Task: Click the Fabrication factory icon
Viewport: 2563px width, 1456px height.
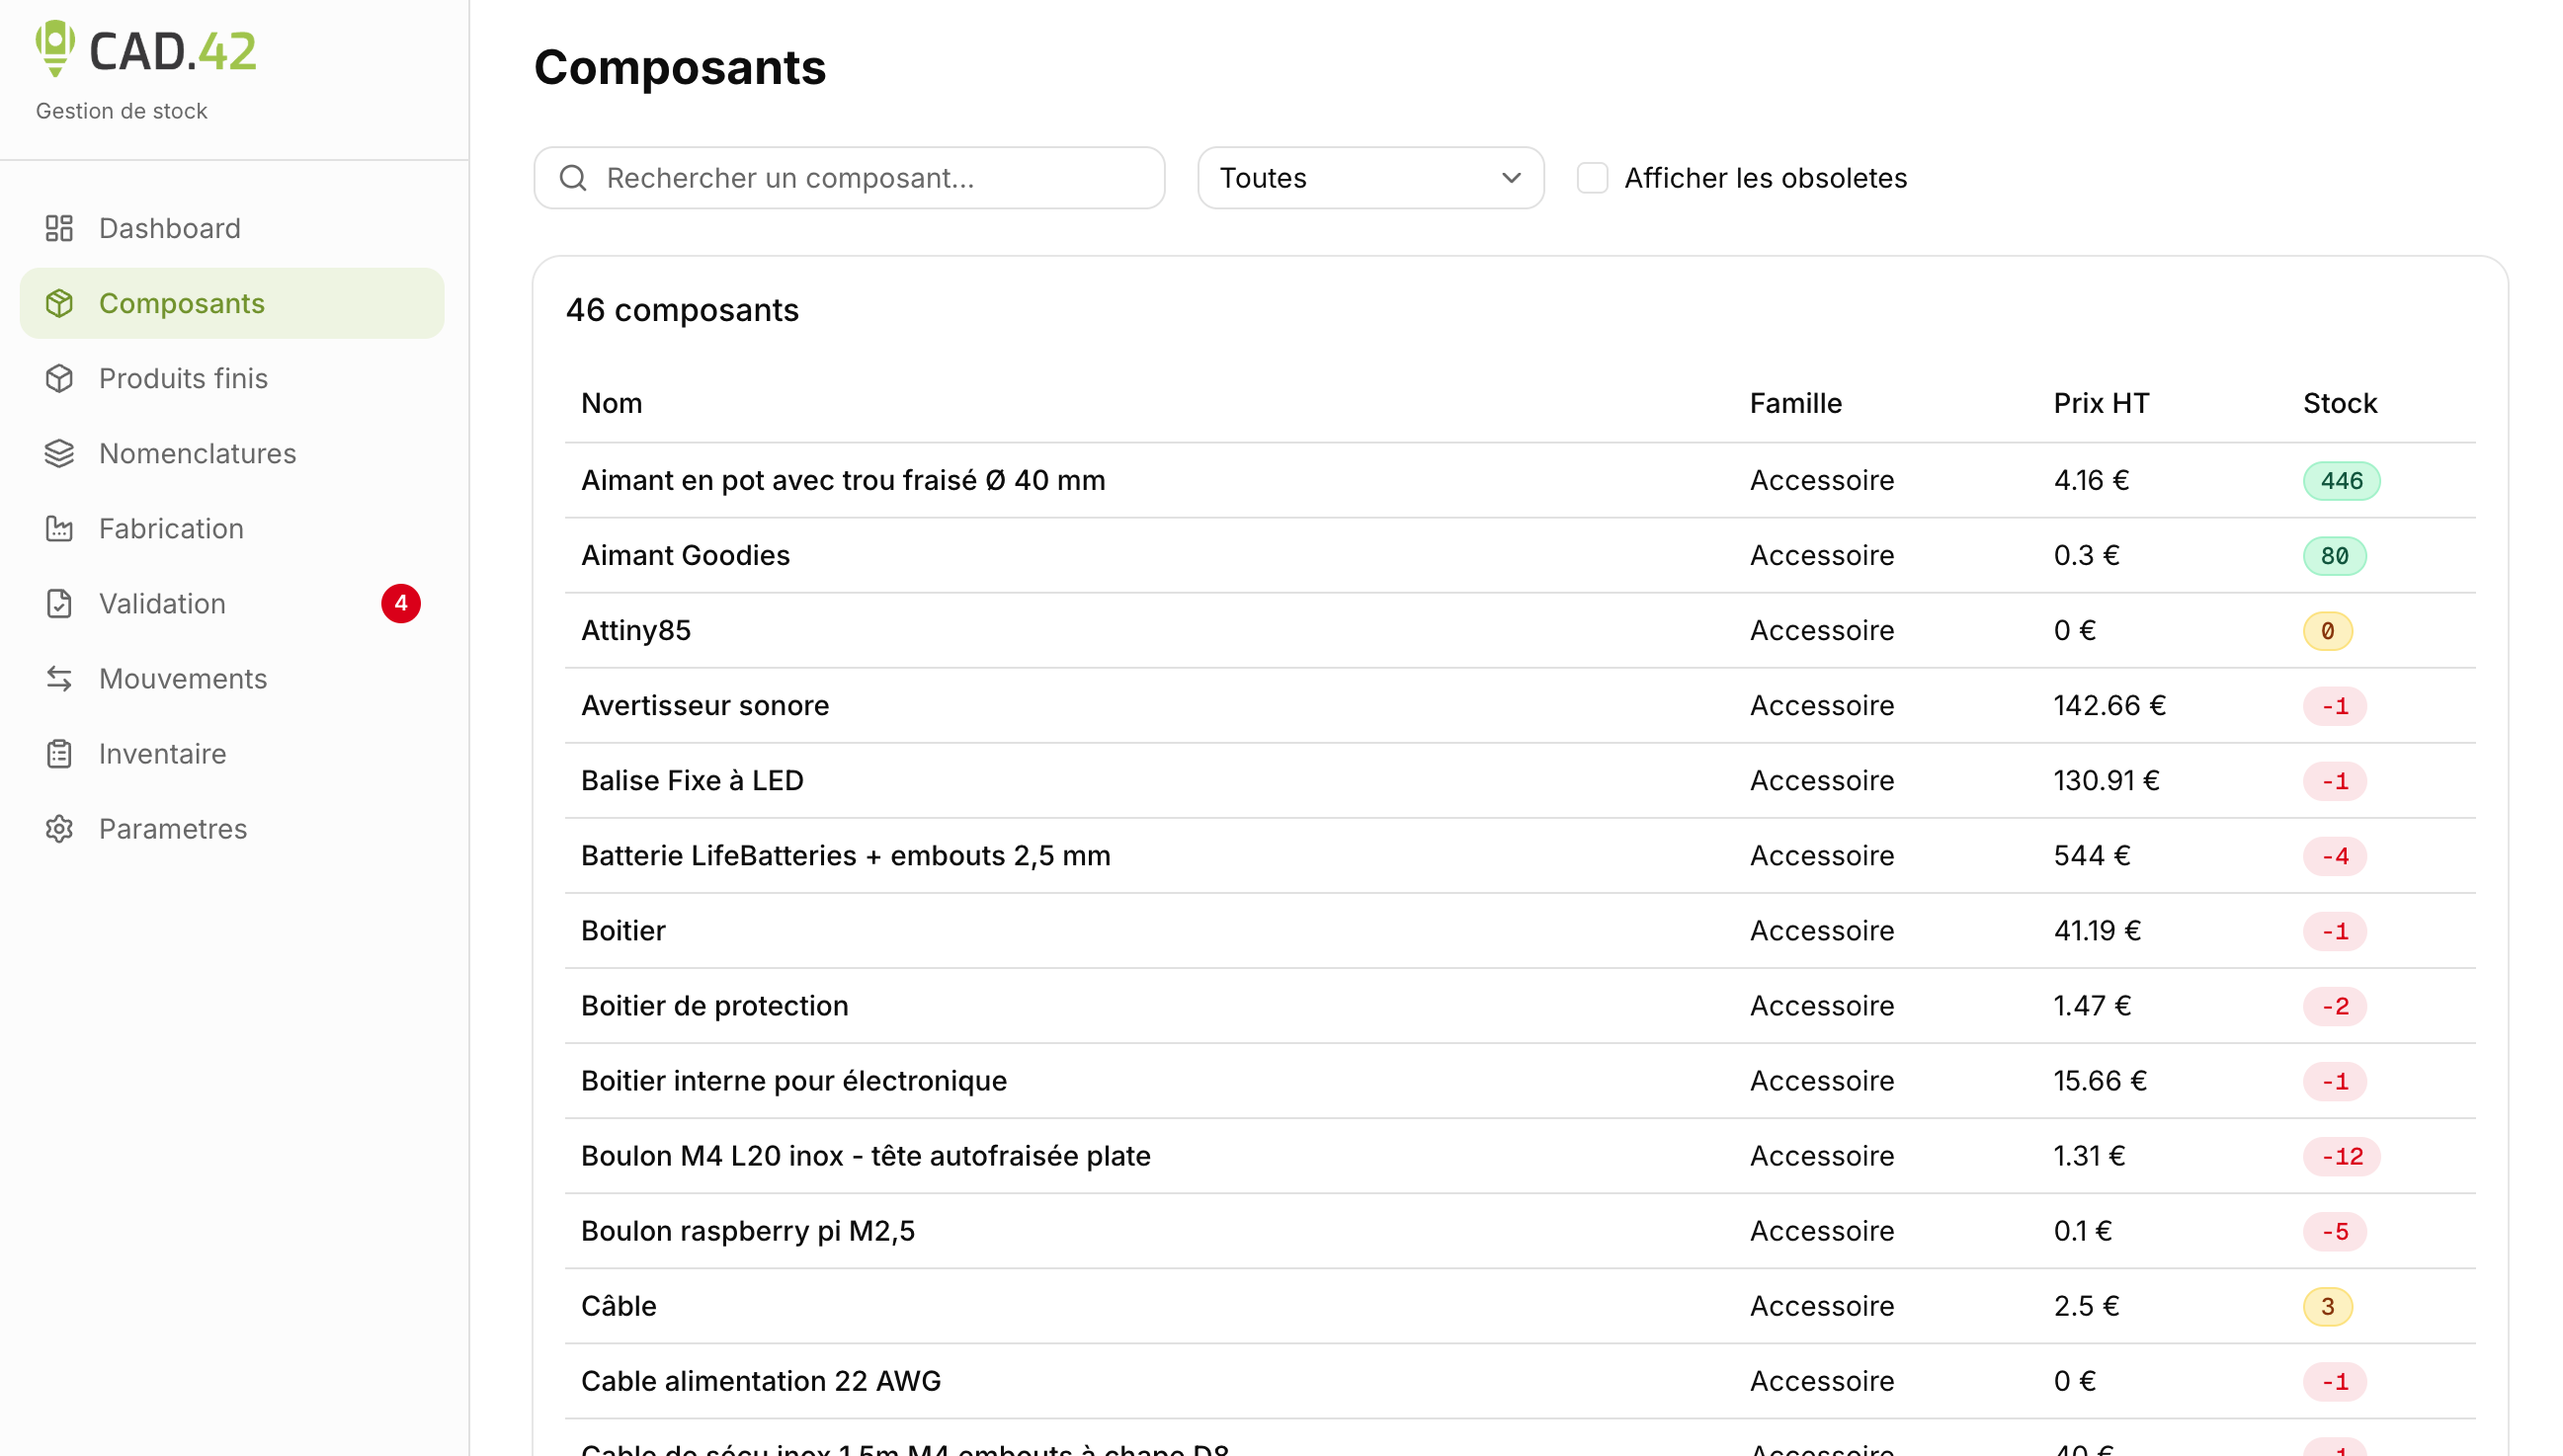Action: 59,528
